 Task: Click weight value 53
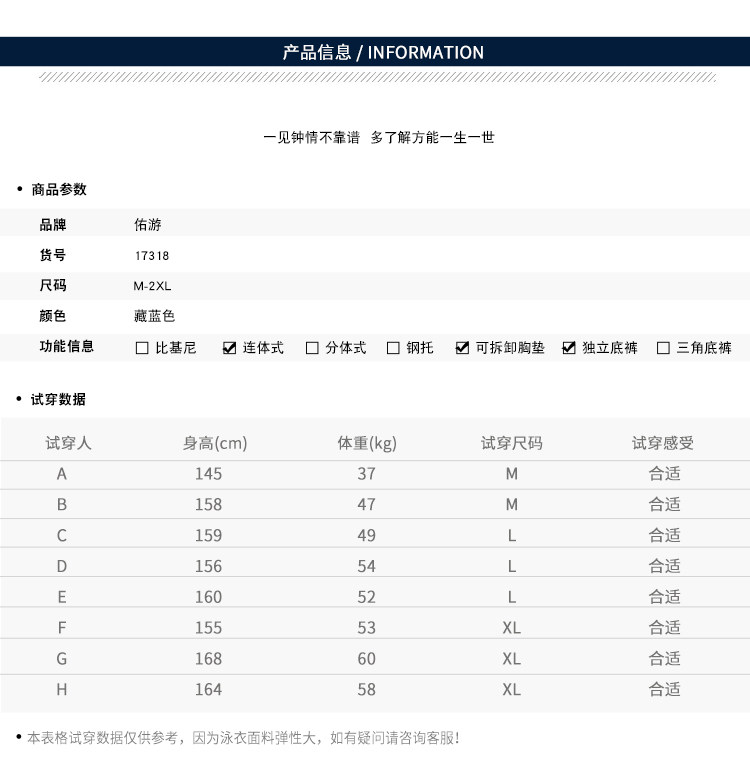366,628
